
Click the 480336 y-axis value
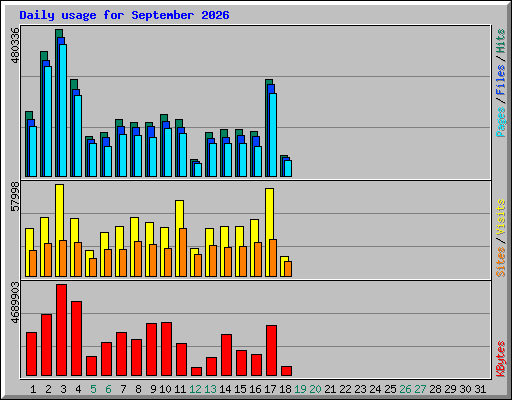pyautogui.click(x=15, y=45)
